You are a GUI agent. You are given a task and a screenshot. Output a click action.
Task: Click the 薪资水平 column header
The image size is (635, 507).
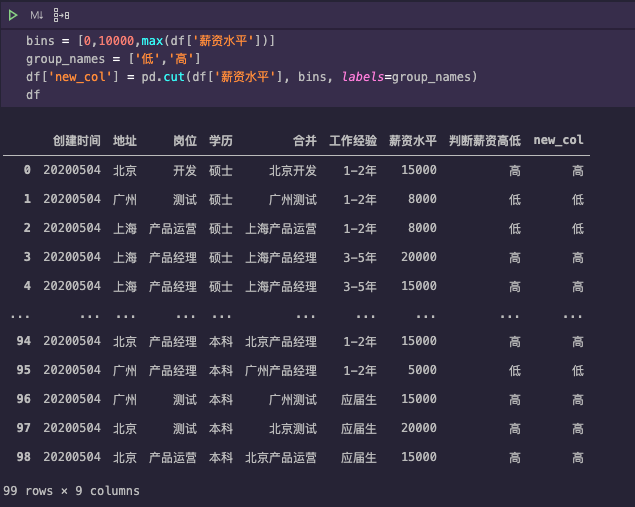tap(413, 140)
